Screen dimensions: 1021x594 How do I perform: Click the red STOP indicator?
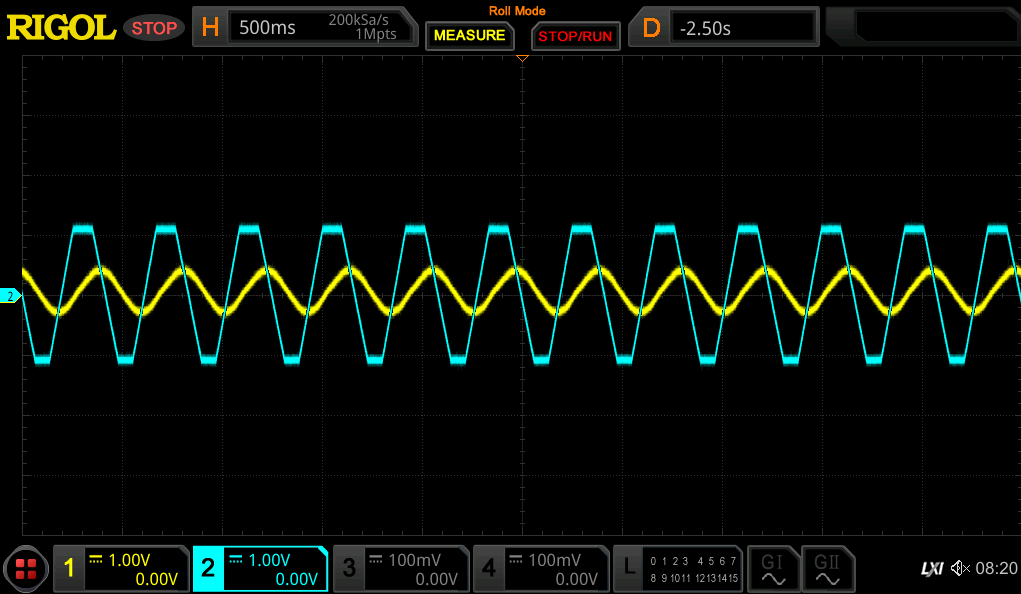click(x=154, y=27)
